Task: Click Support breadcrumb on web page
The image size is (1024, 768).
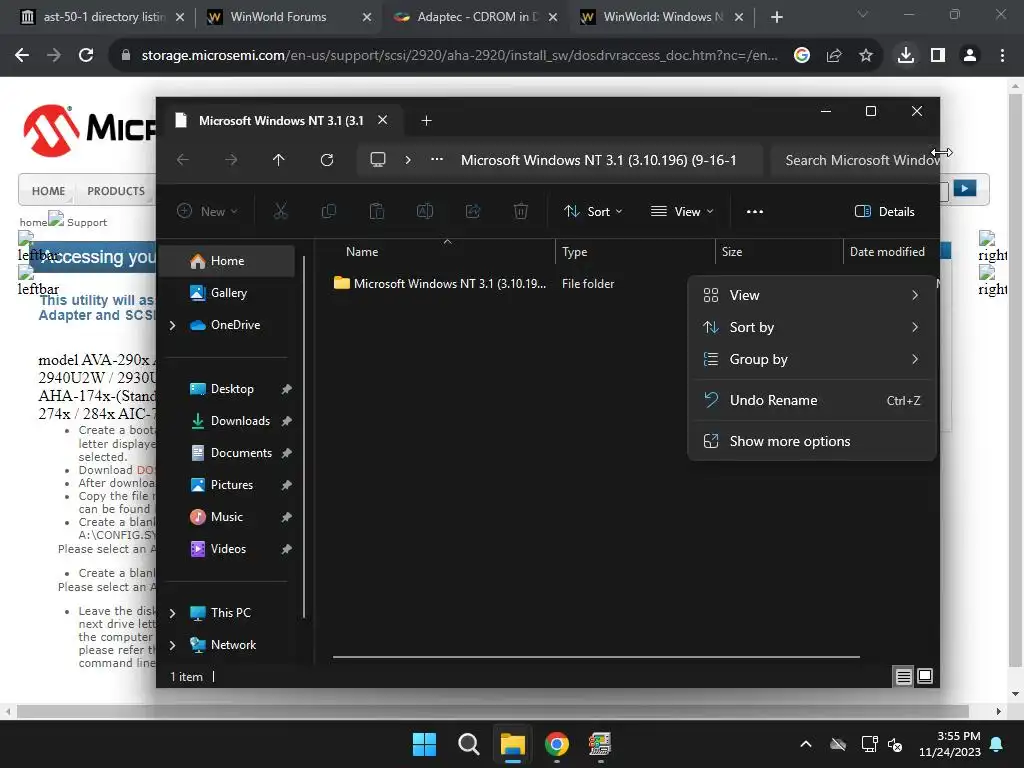Action: [87, 222]
